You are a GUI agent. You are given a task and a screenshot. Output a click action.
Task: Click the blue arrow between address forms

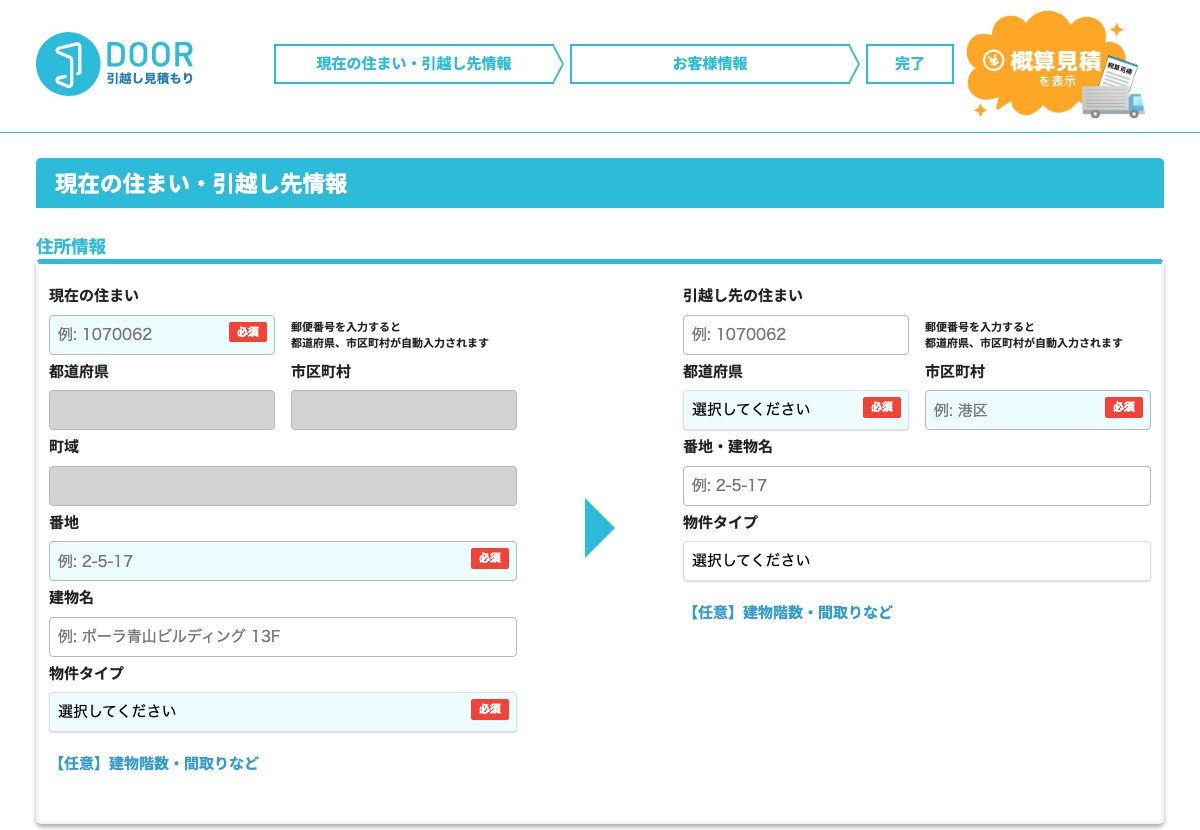(x=599, y=527)
